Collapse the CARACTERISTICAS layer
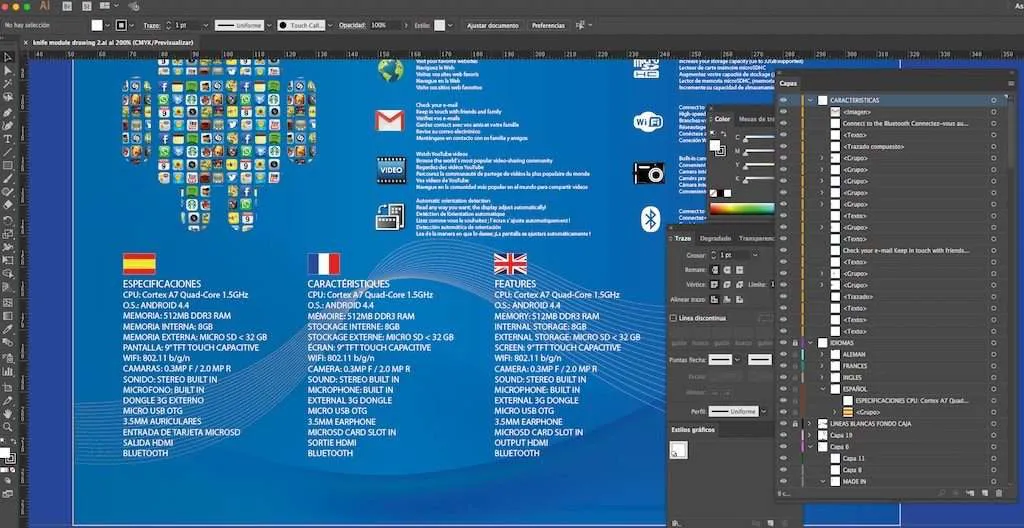Image resolution: width=1024 pixels, height=528 pixels. [810, 101]
